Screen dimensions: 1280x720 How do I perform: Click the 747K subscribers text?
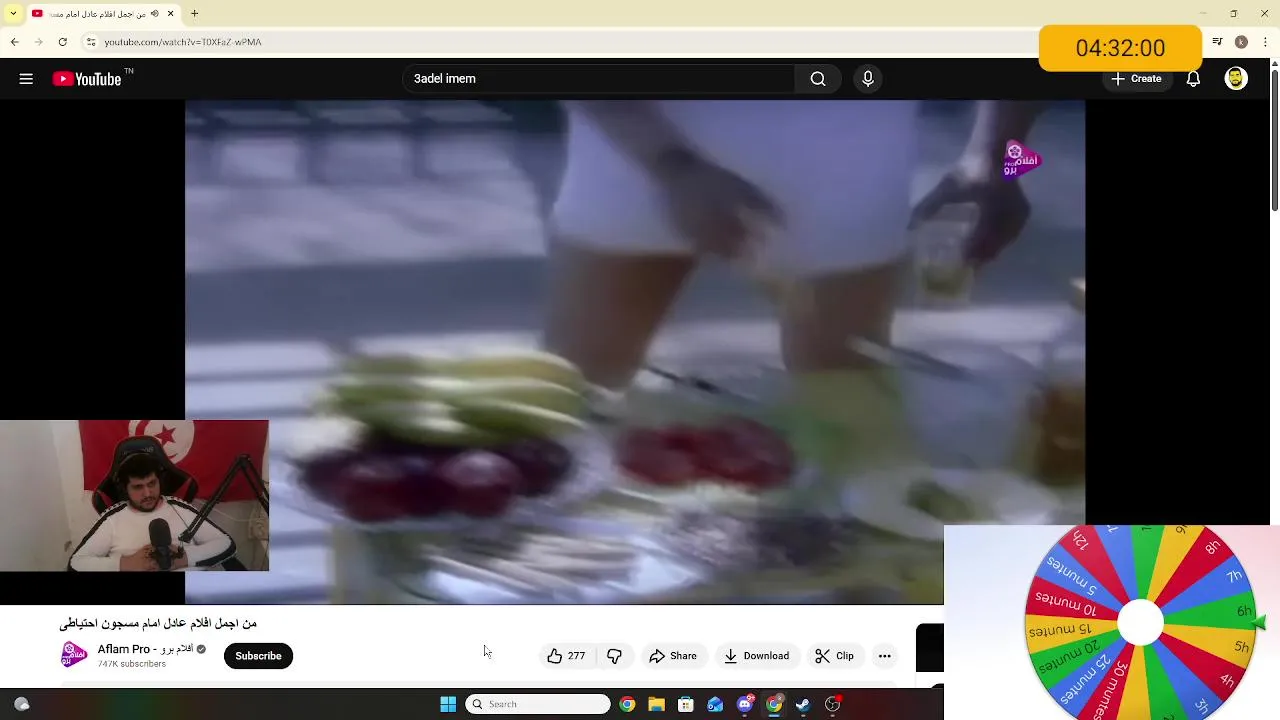(131, 664)
